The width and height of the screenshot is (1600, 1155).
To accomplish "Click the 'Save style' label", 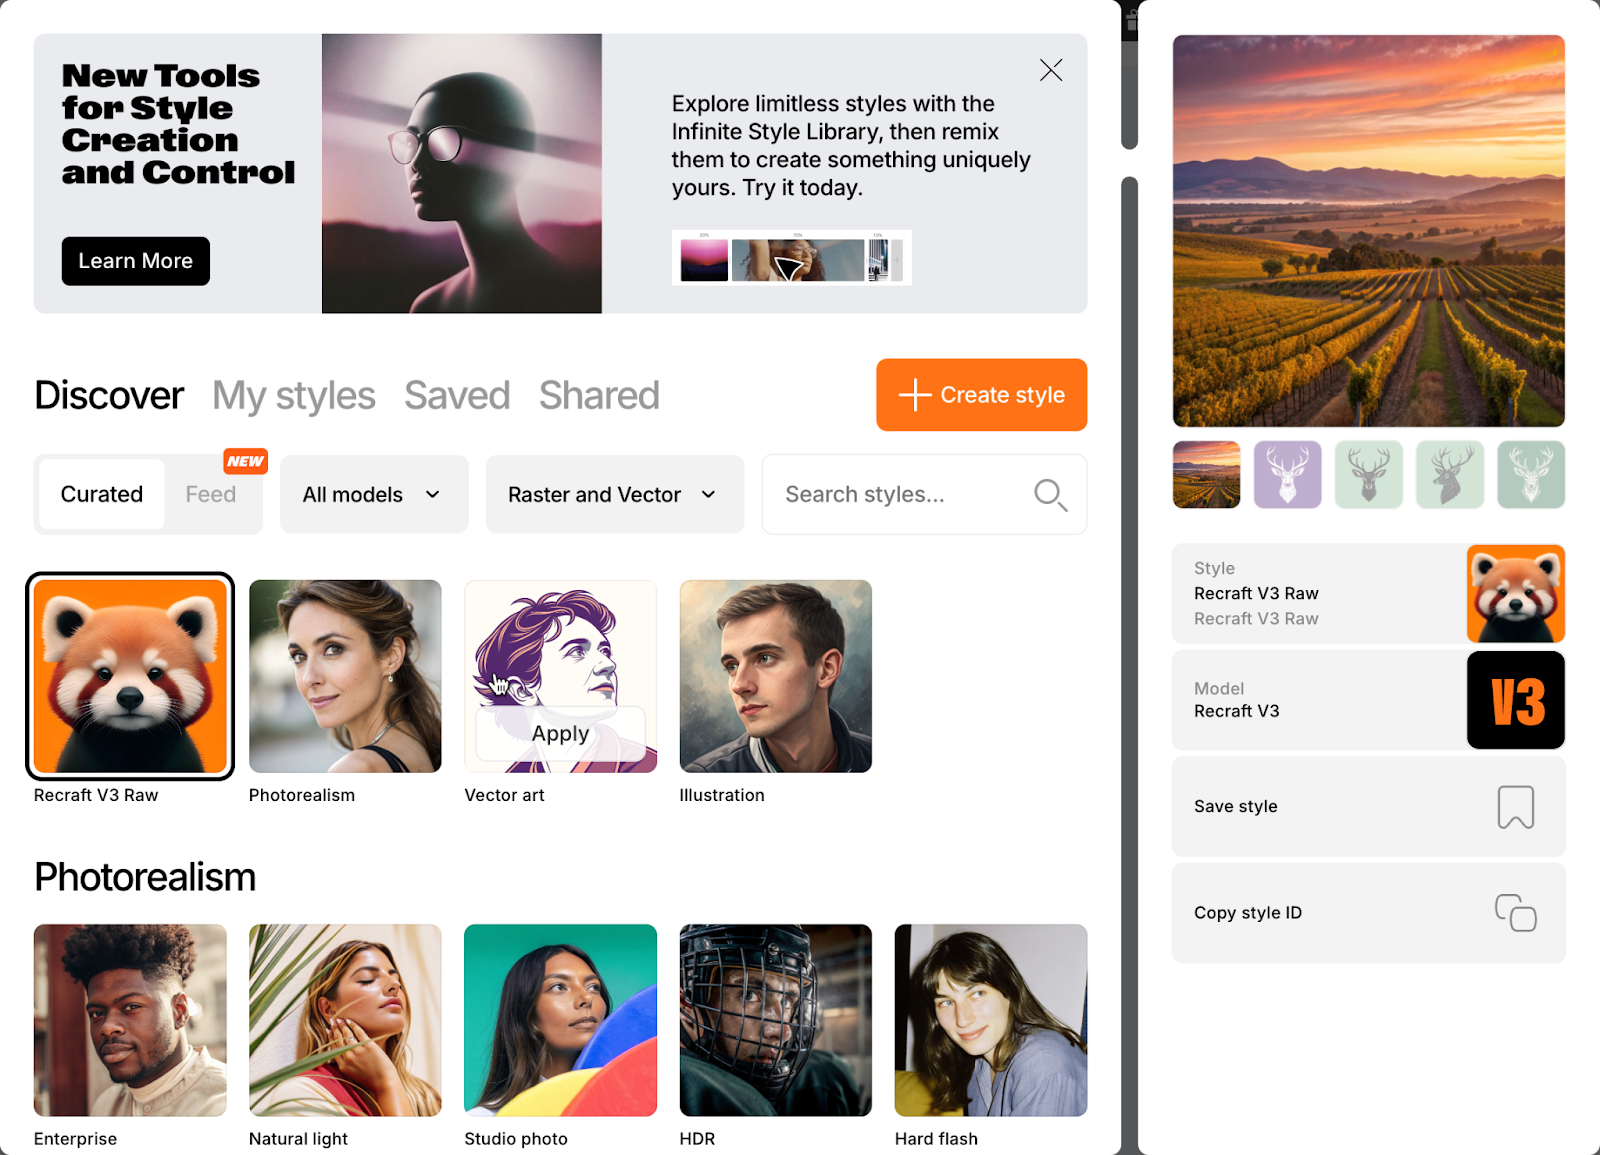I will (x=1236, y=807).
